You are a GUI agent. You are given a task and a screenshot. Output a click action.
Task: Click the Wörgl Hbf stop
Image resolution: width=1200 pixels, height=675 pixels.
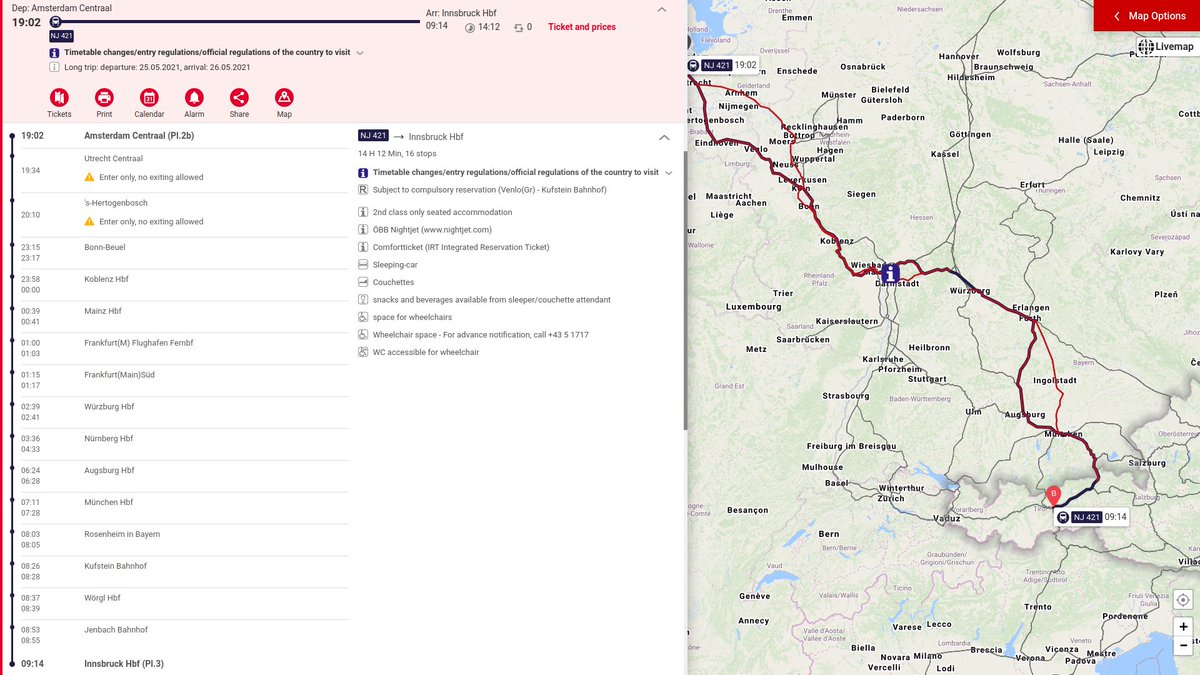click(x=103, y=598)
